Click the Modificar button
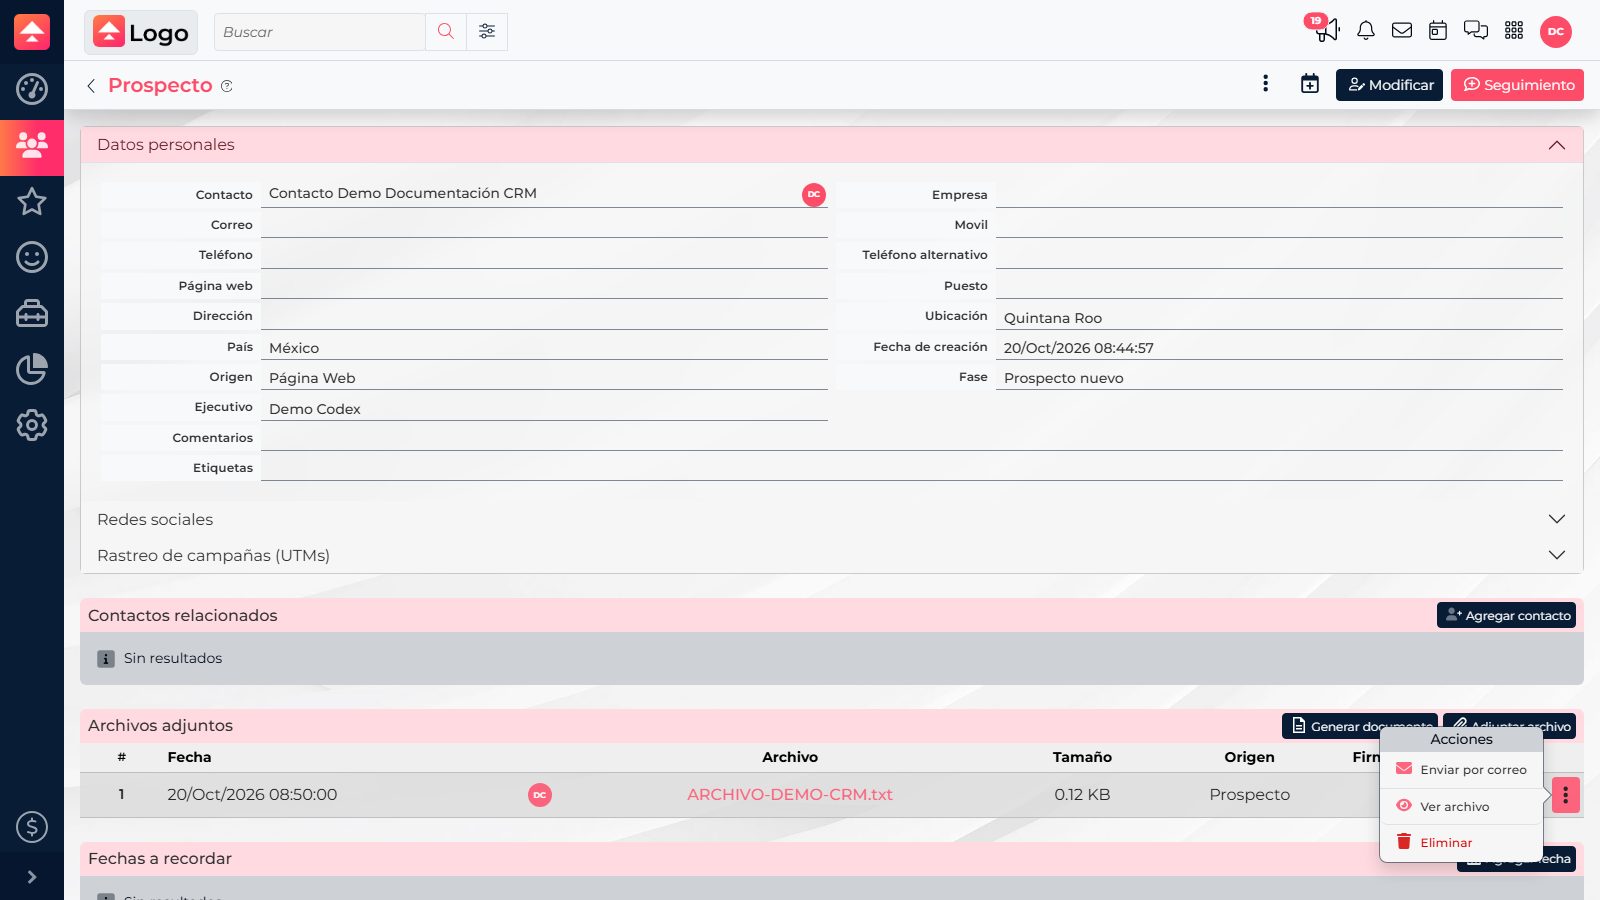The height and width of the screenshot is (900, 1600). pos(1390,85)
